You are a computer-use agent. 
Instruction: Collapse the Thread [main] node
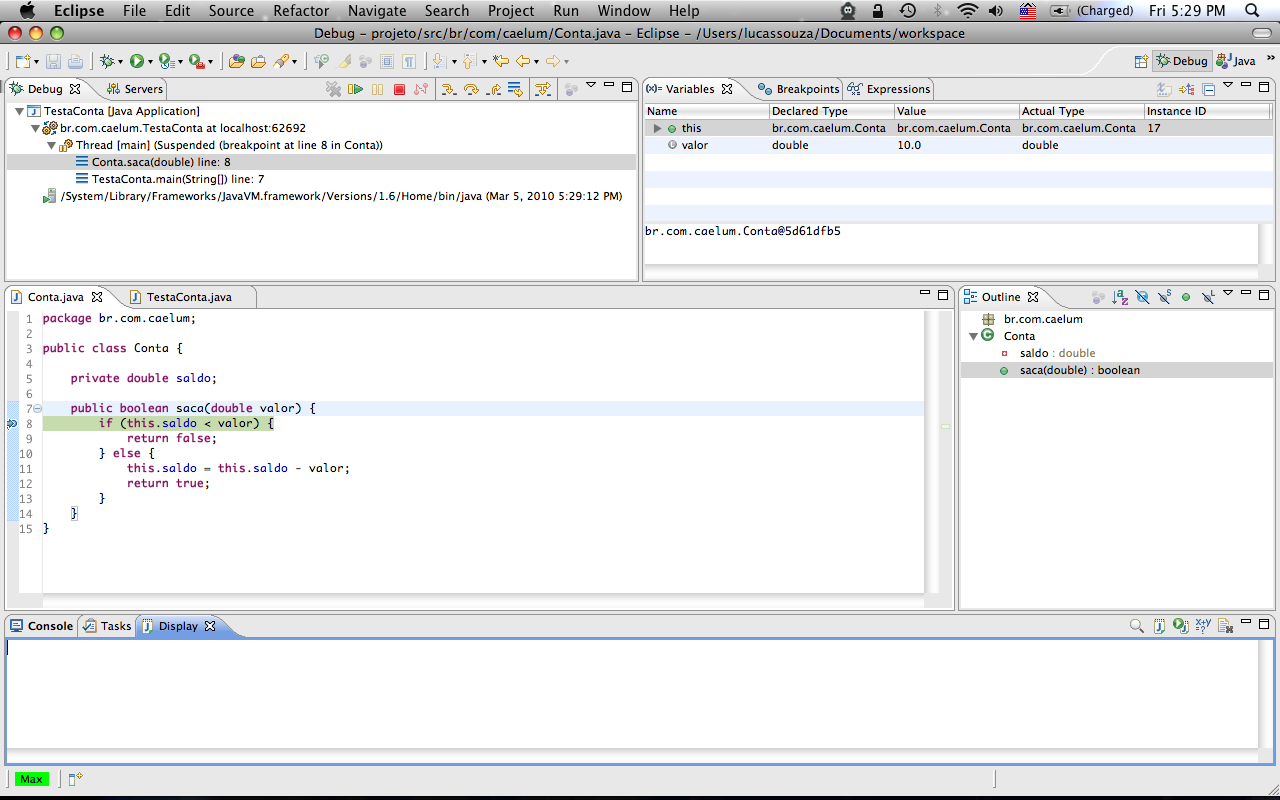click(x=52, y=145)
